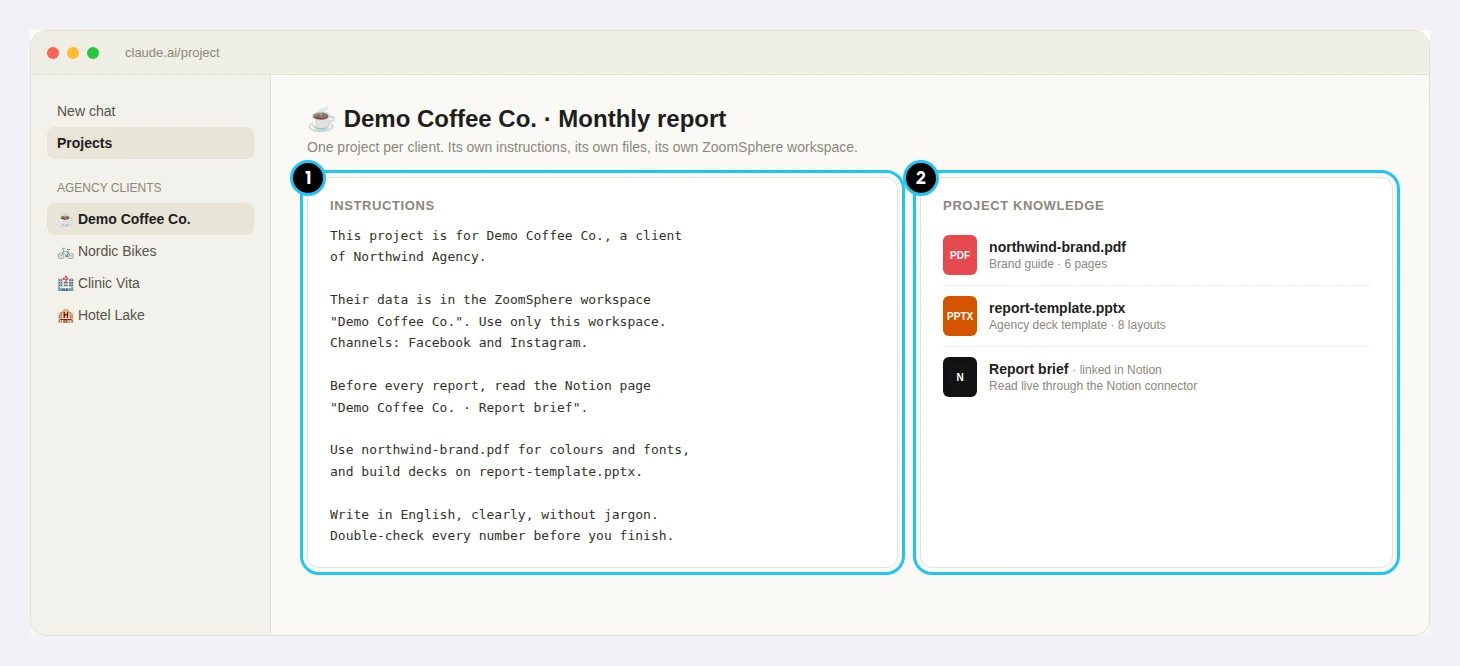
Task: Click line '"Demo Coffee Co. · Report brief".'
Action: [x=459, y=408]
